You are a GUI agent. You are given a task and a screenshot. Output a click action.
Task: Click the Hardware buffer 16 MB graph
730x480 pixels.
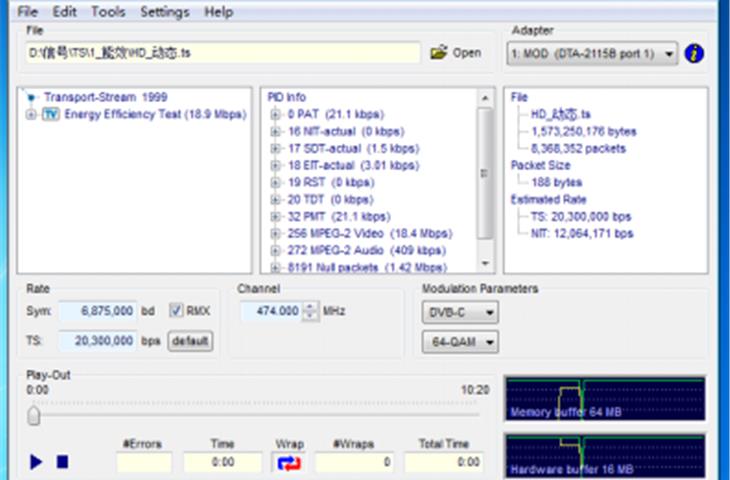[605, 456]
